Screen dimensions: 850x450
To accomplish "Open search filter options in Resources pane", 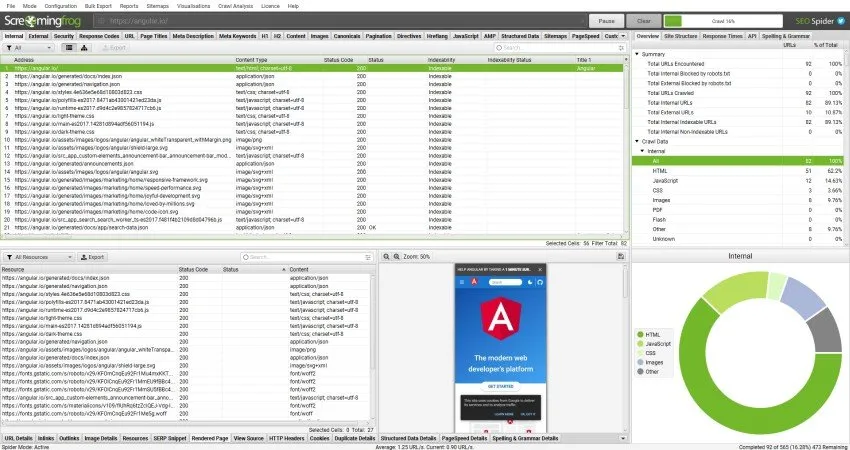I will tap(253, 257).
